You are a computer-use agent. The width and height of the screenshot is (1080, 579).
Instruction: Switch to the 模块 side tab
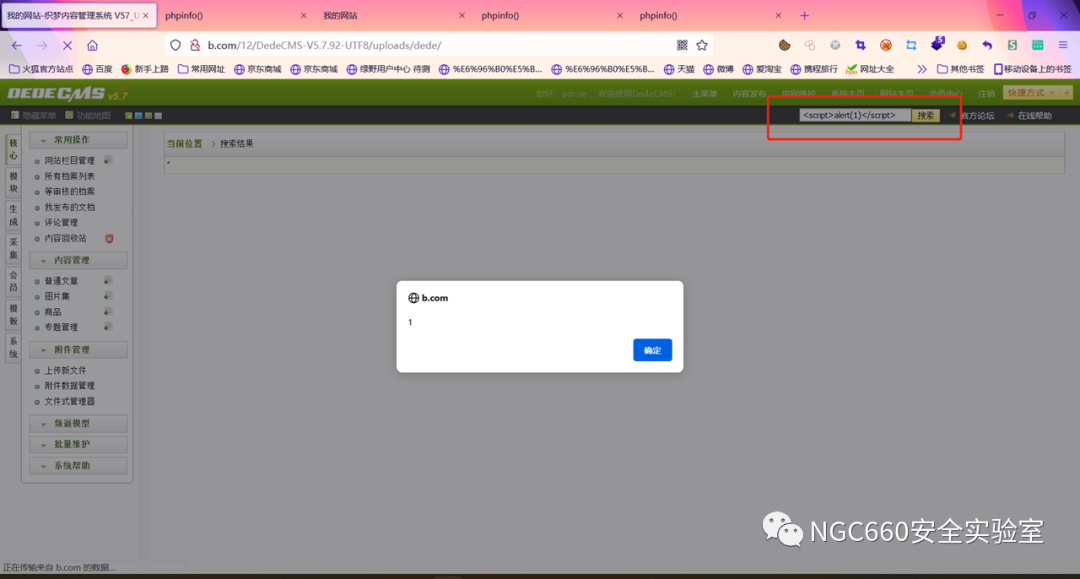tap(13, 182)
